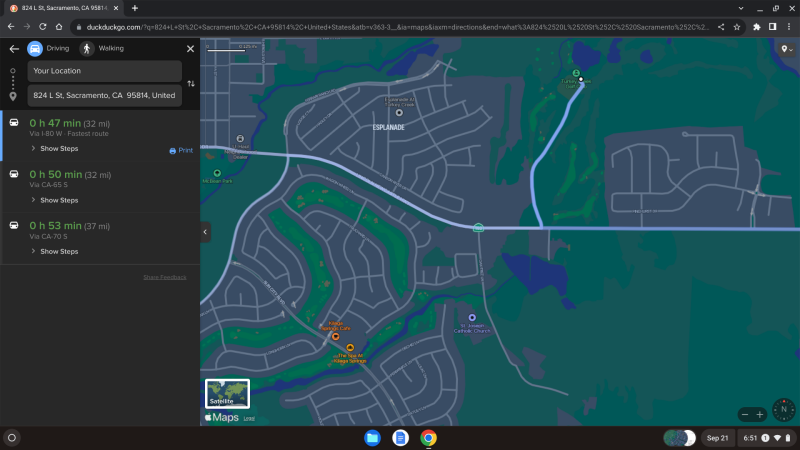Image resolution: width=800 pixels, height=450 pixels.
Task: Open the Extensions puzzle icon
Action: point(757,27)
